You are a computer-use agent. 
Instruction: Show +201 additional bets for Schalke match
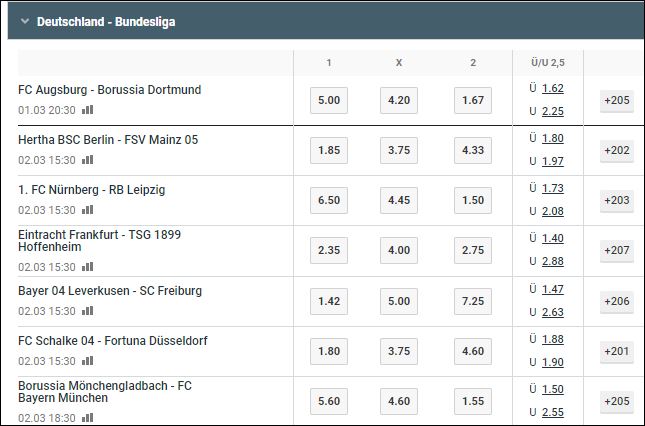tap(617, 352)
